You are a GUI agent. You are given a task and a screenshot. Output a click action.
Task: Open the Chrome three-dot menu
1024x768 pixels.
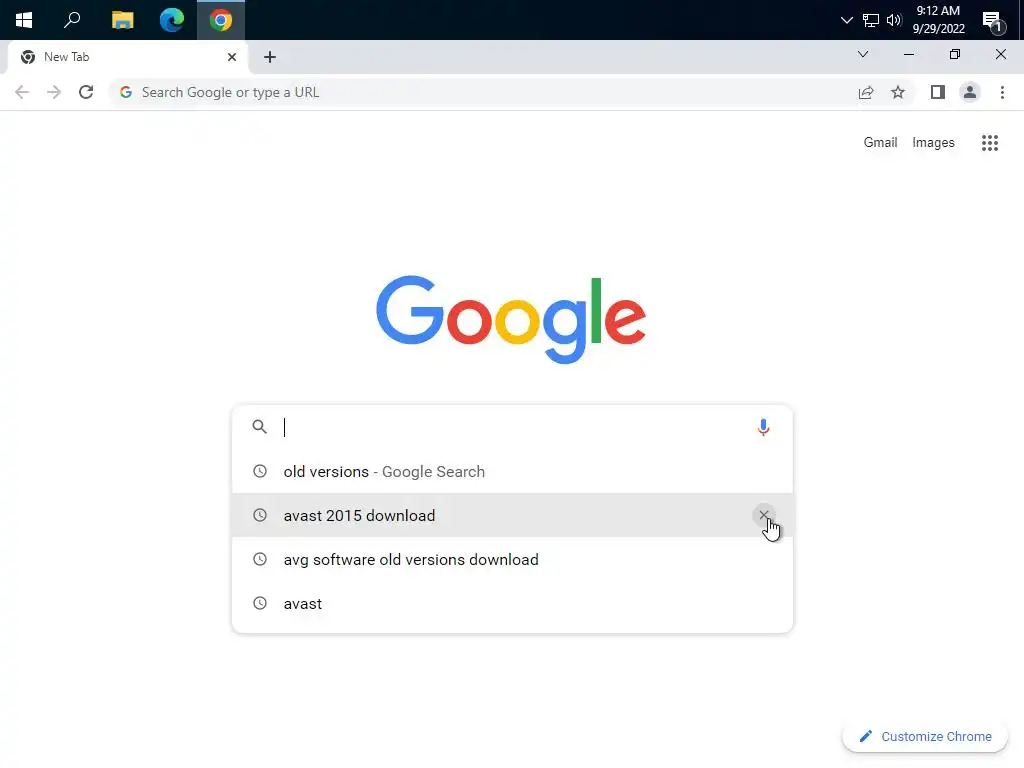click(1002, 93)
